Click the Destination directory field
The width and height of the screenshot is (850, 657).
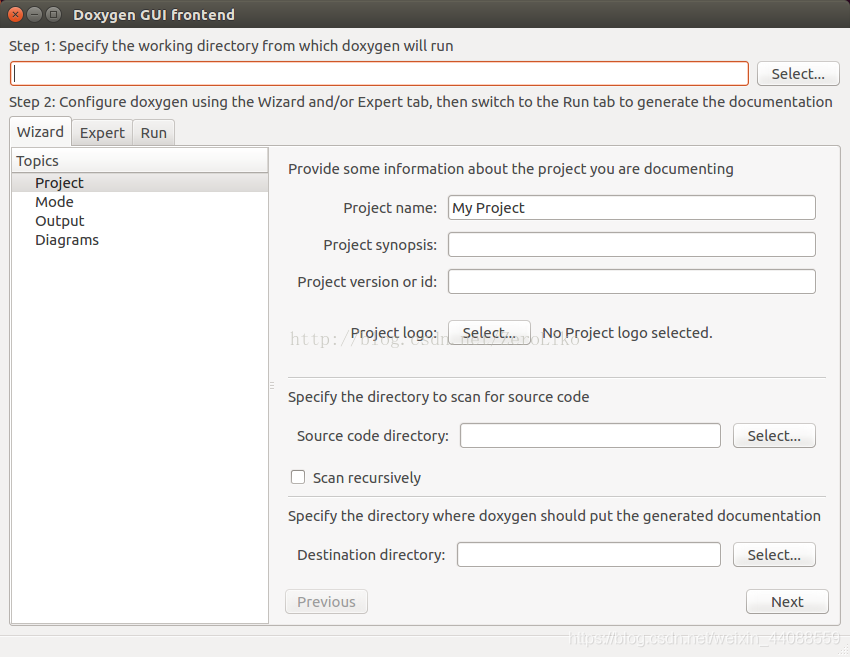click(x=588, y=554)
